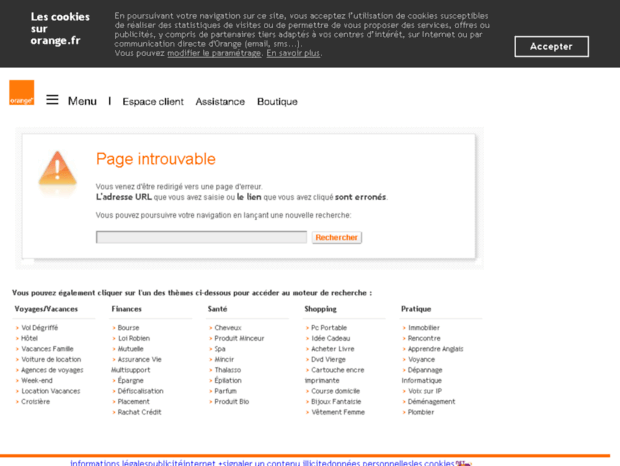Open Mincir link
The width and height of the screenshot is (620, 466).
[224, 359]
